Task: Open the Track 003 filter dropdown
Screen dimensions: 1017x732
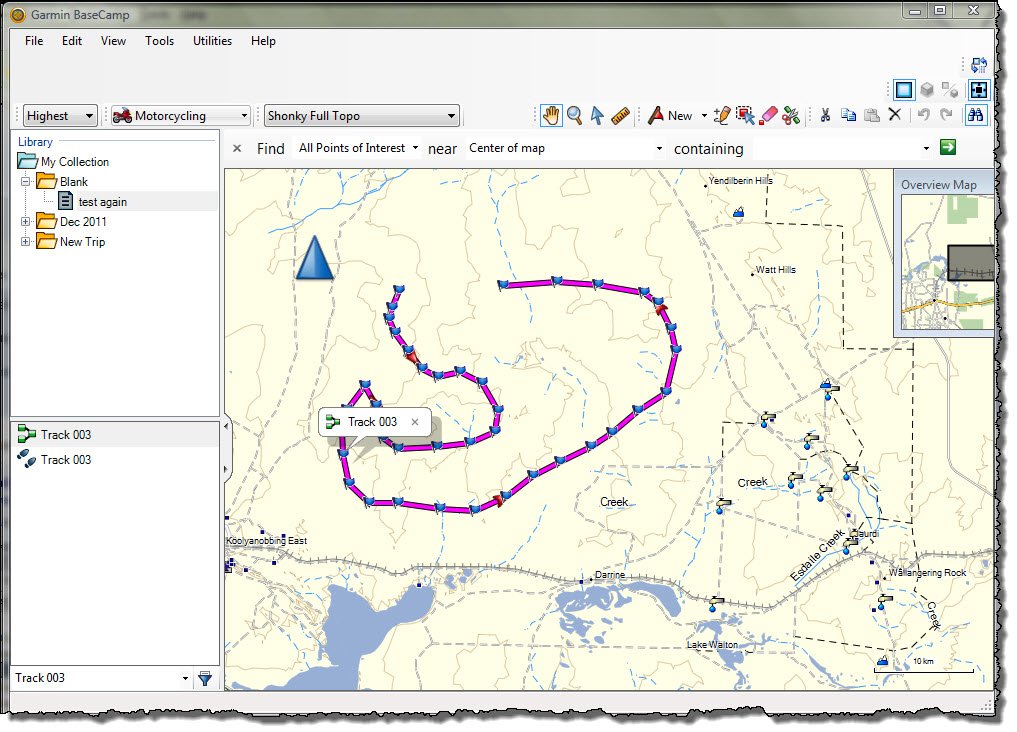Action: [185, 679]
